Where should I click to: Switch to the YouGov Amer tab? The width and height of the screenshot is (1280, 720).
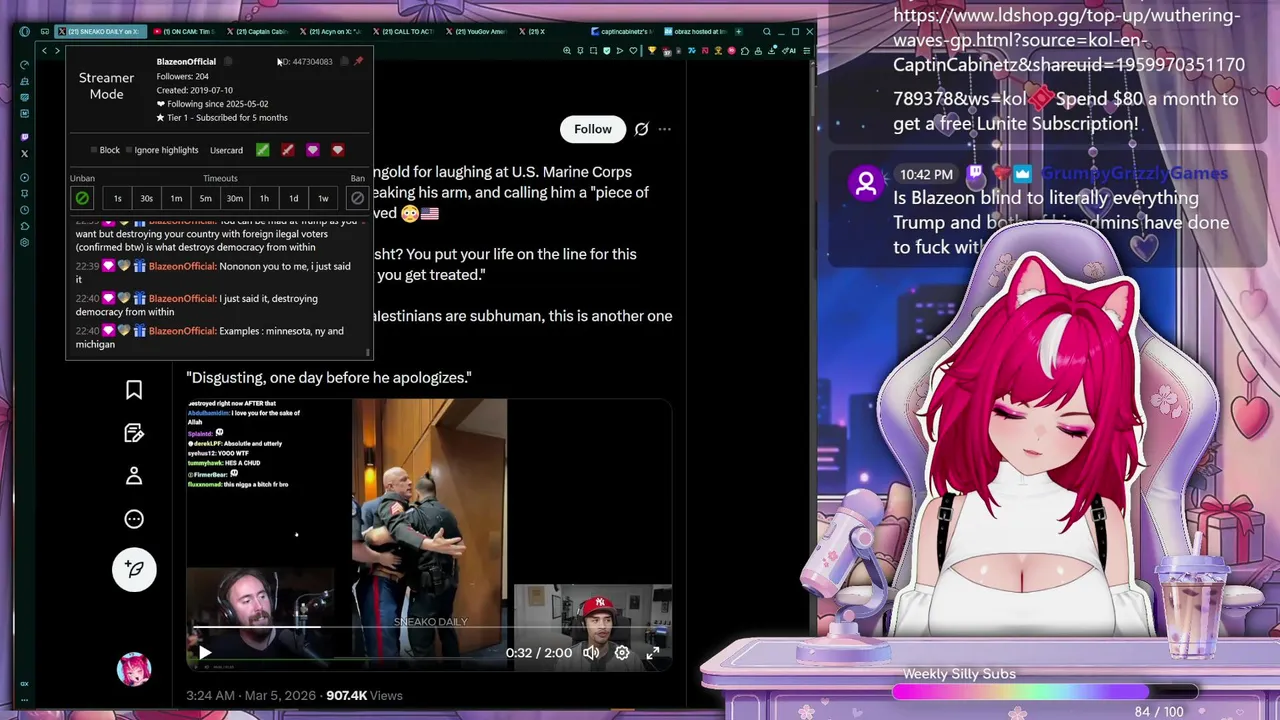tap(479, 32)
